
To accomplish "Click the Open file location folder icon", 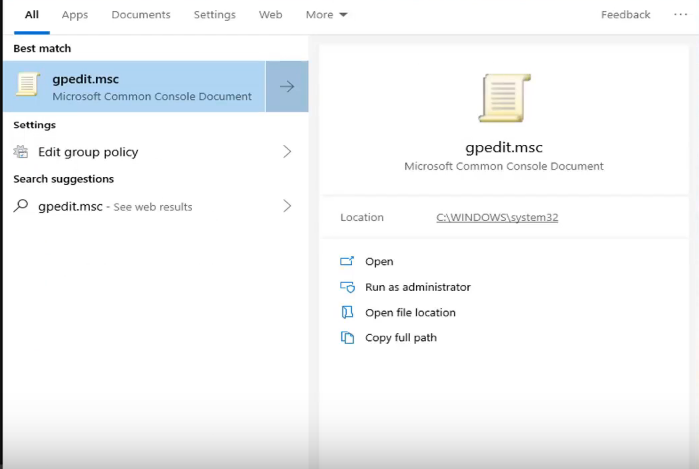I will [x=347, y=312].
